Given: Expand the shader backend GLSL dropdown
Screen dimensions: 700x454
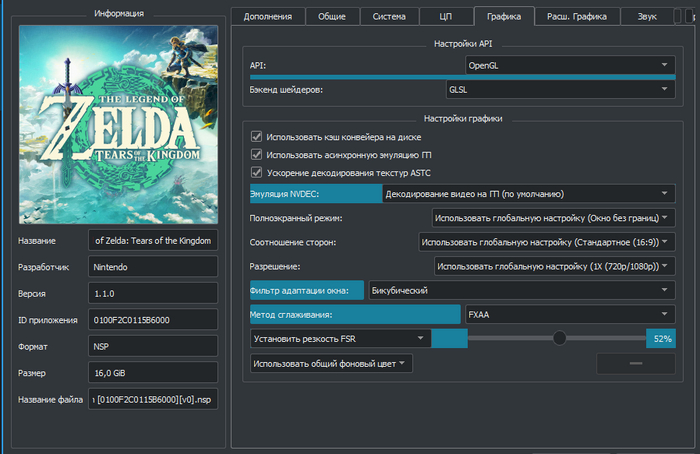Looking at the screenshot, I should (x=559, y=90).
